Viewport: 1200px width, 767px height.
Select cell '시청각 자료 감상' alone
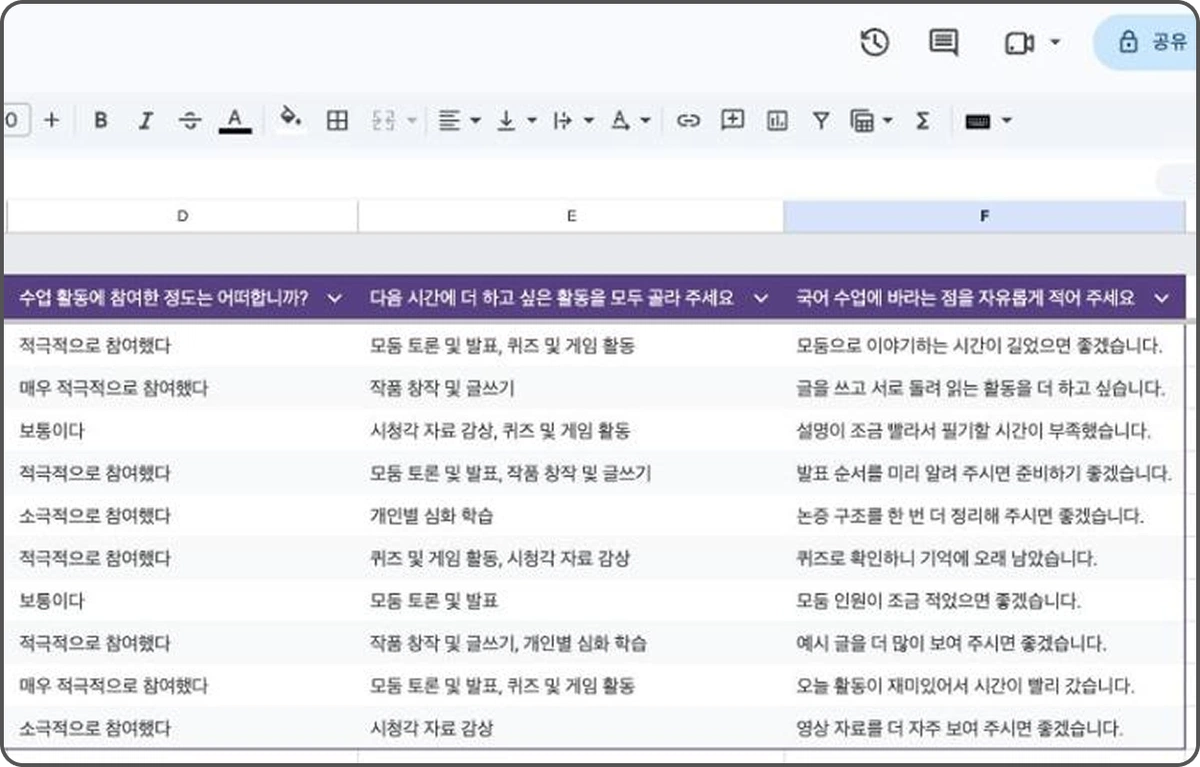coord(571,728)
